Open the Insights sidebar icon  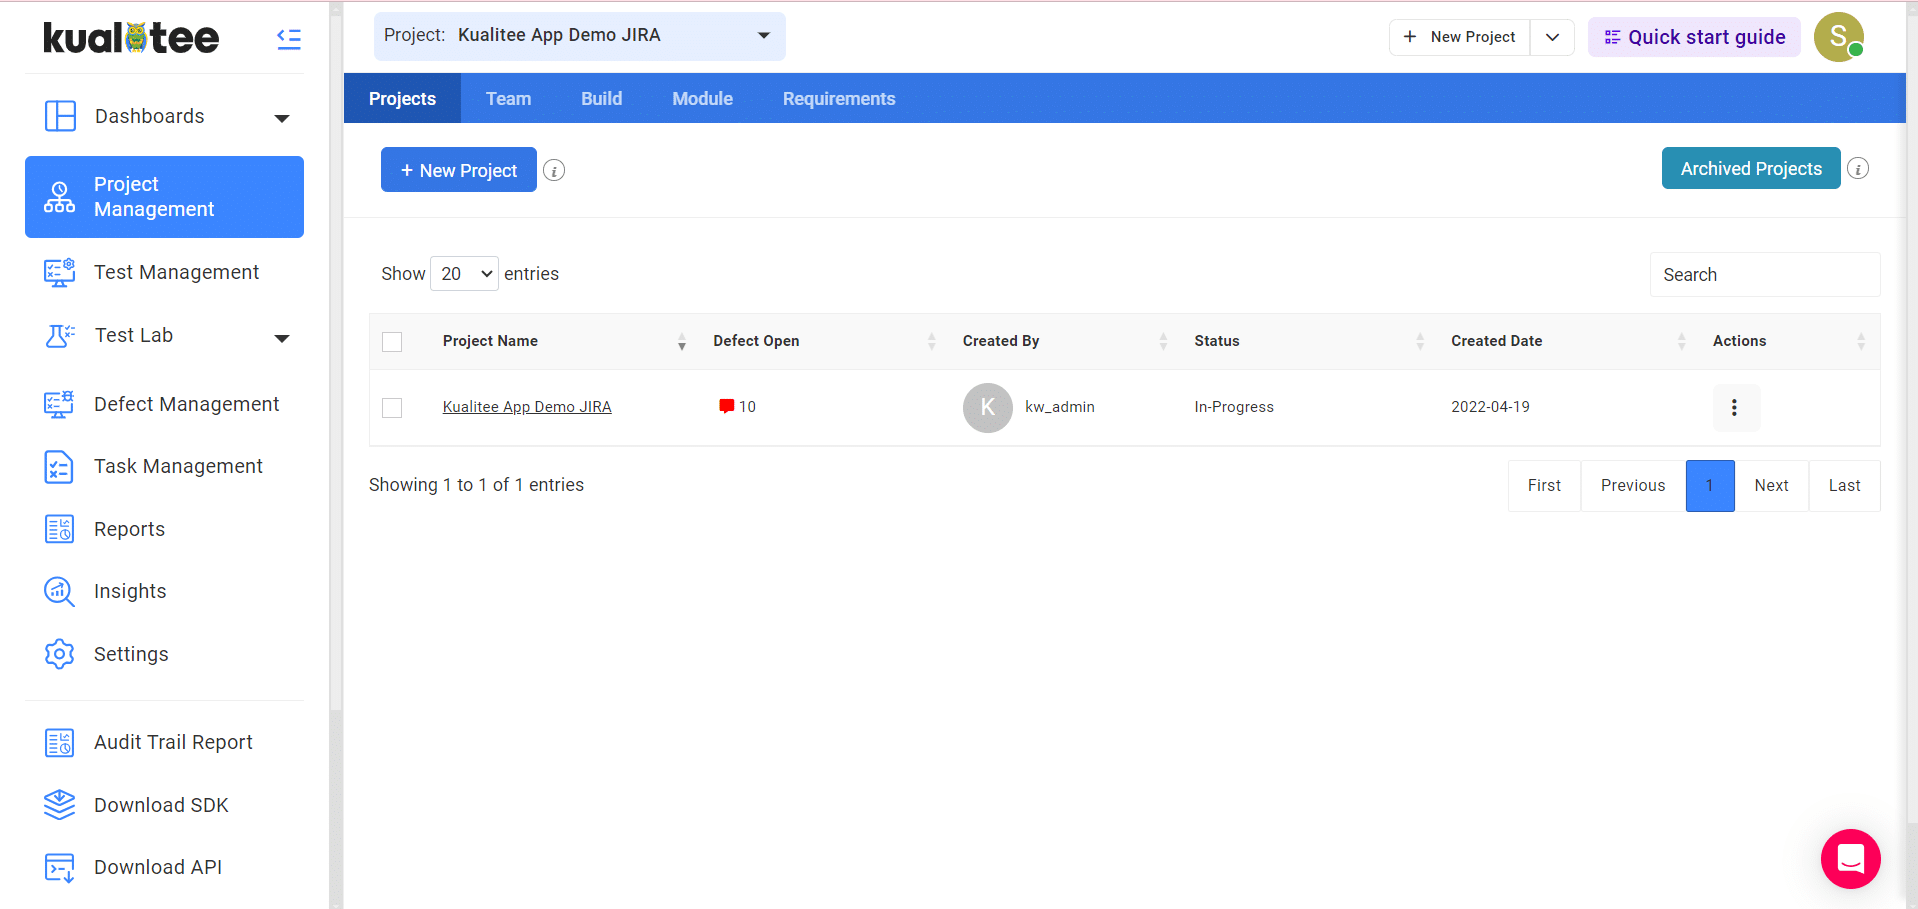[59, 592]
